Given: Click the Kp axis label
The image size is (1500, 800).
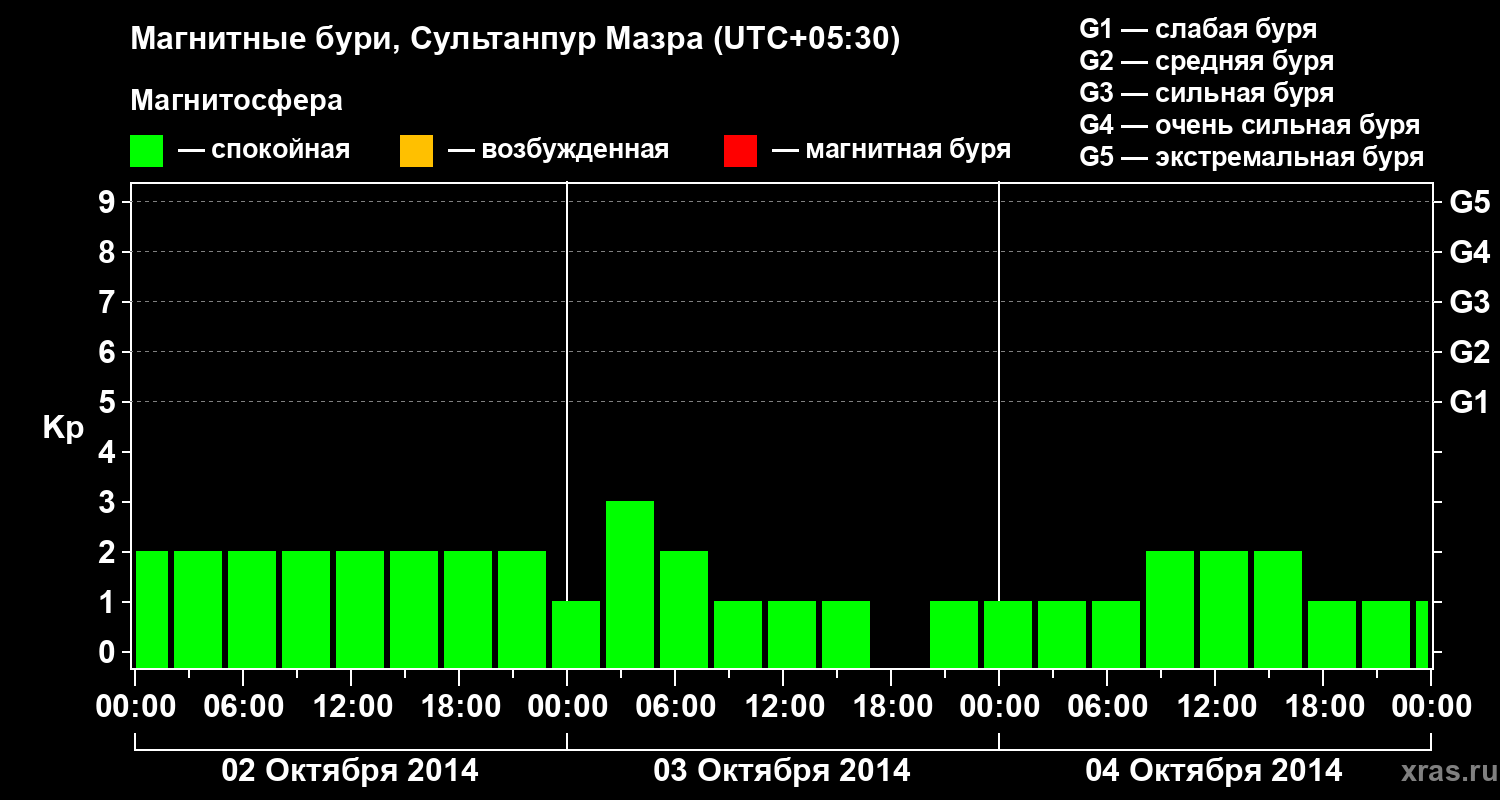Looking at the screenshot, I should click(63, 429).
